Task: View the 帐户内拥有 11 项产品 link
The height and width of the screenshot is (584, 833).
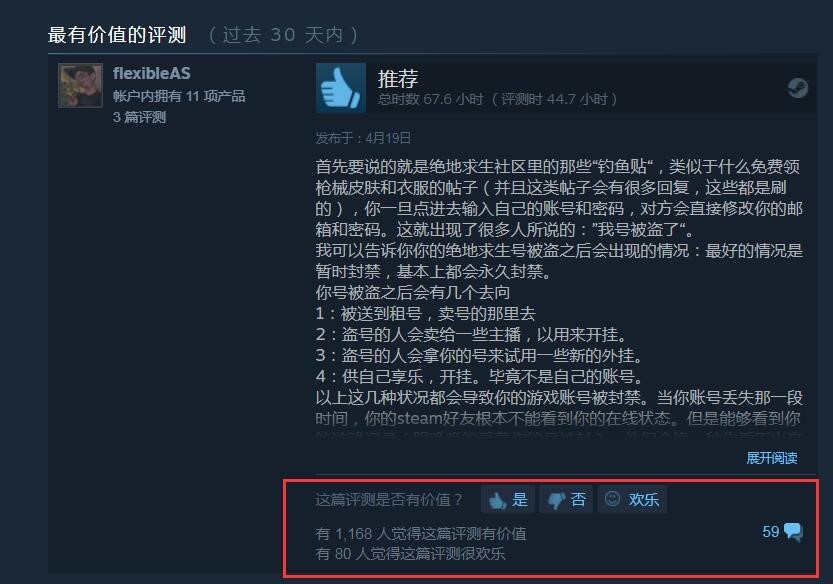Action: (178, 96)
